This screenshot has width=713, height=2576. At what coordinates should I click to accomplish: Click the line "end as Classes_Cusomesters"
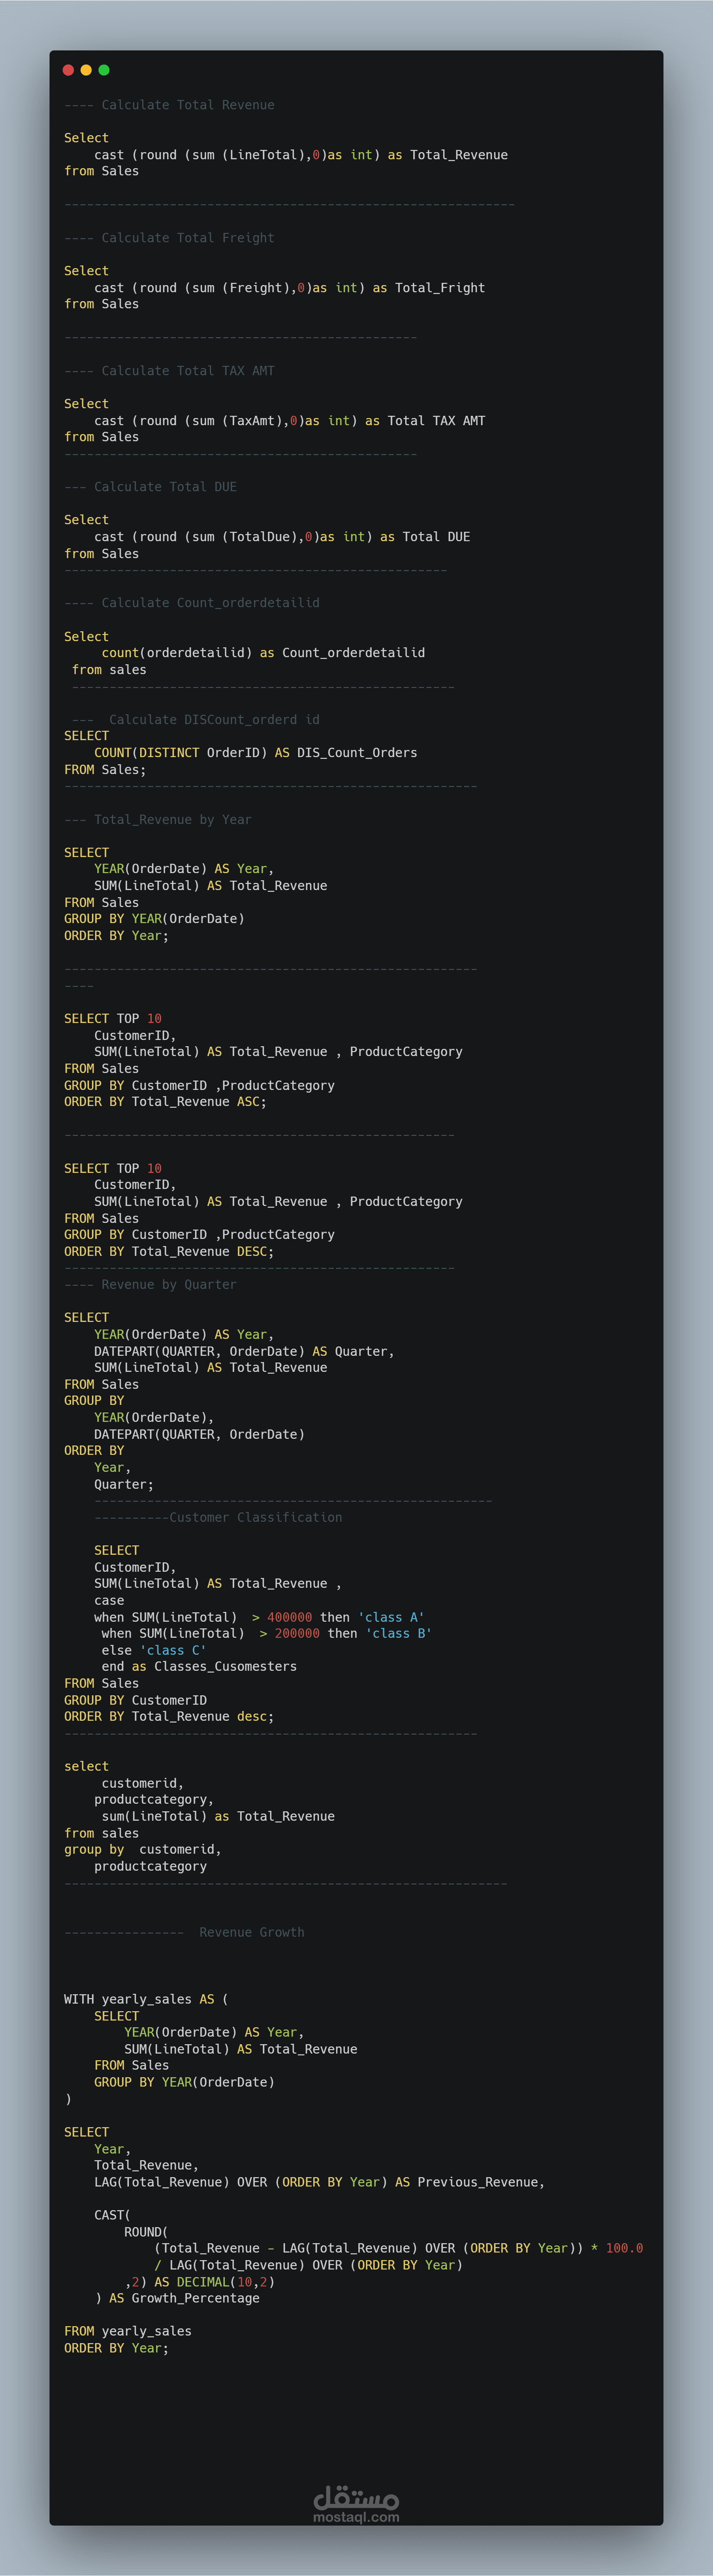pyautogui.click(x=199, y=1667)
